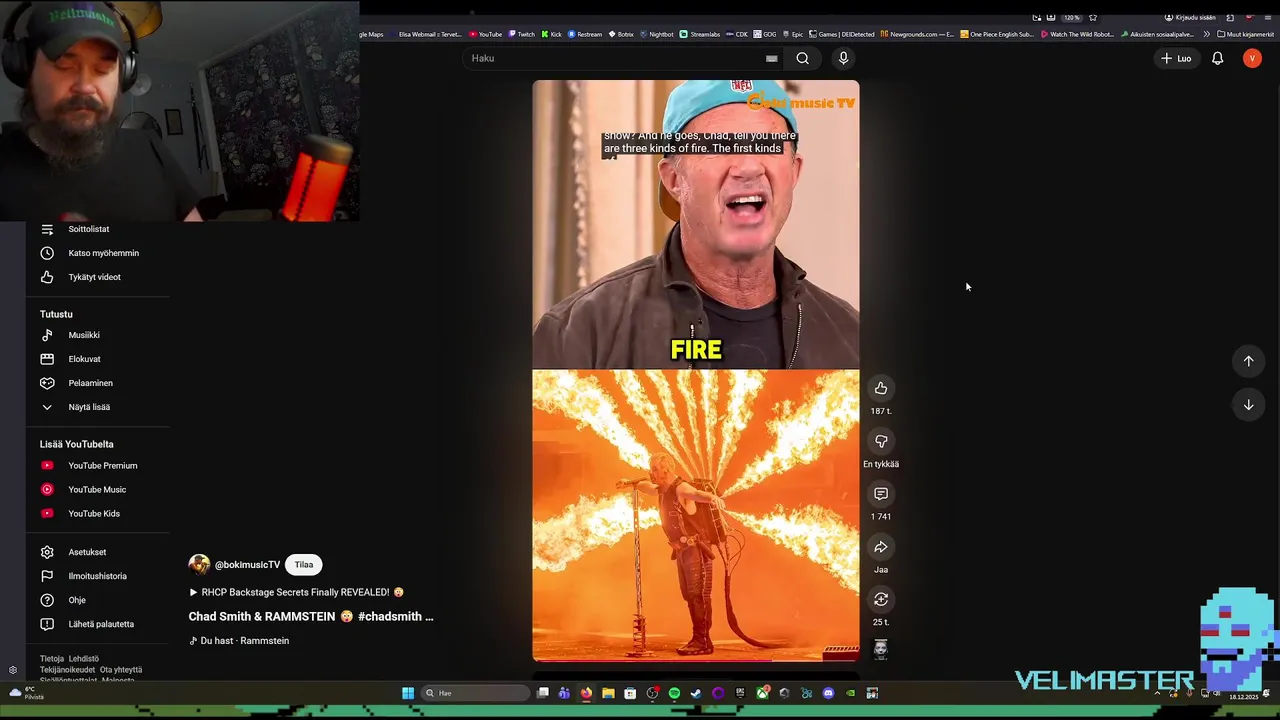Open the @bokimusicTV channel name
The image size is (1280, 720).
pos(247,565)
